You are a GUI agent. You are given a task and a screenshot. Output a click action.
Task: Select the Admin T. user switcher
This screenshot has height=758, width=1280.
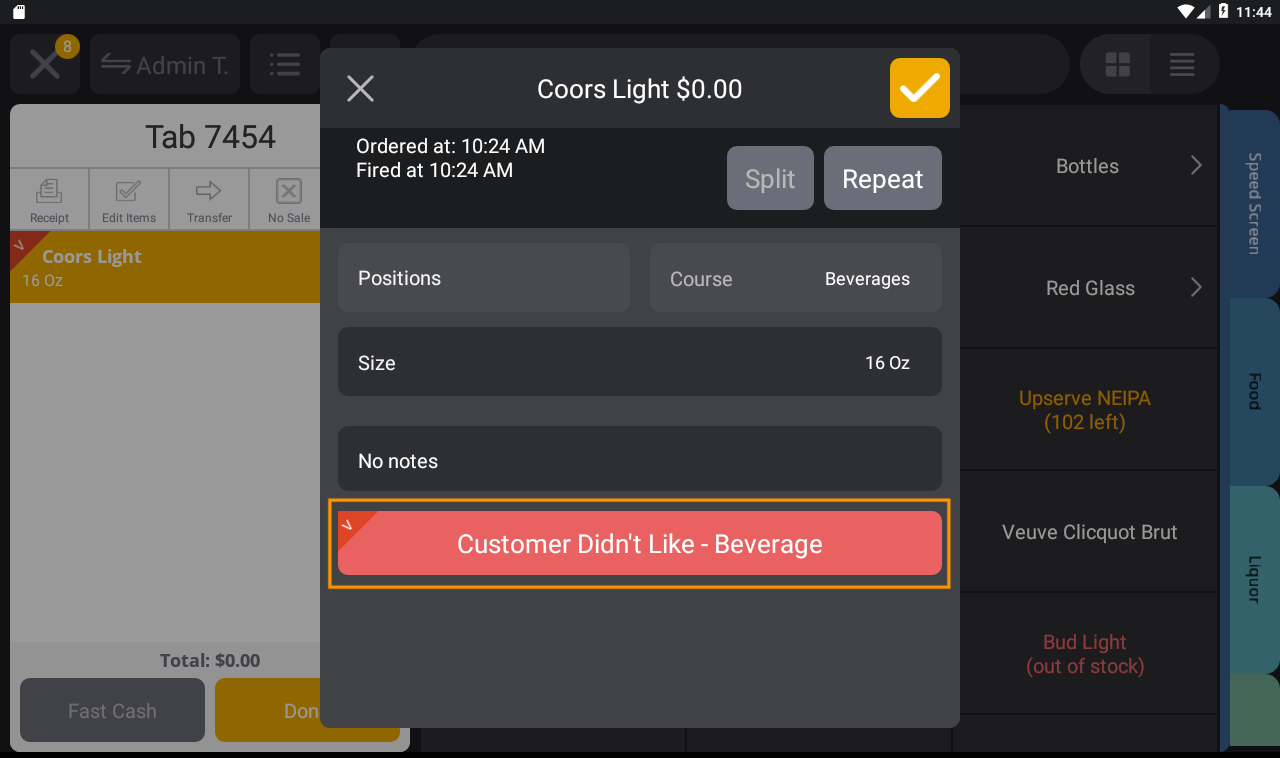(165, 64)
